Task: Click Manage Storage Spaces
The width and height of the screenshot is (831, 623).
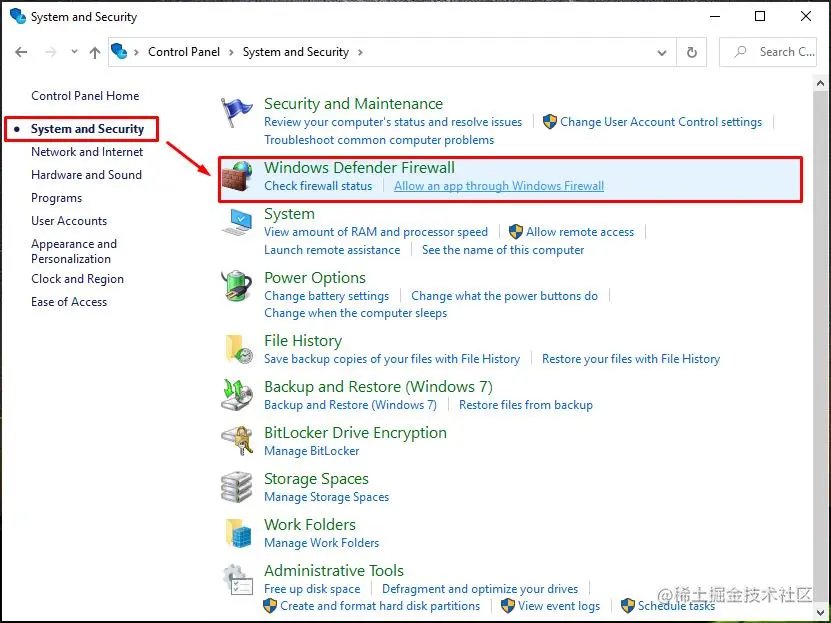Action: point(326,497)
